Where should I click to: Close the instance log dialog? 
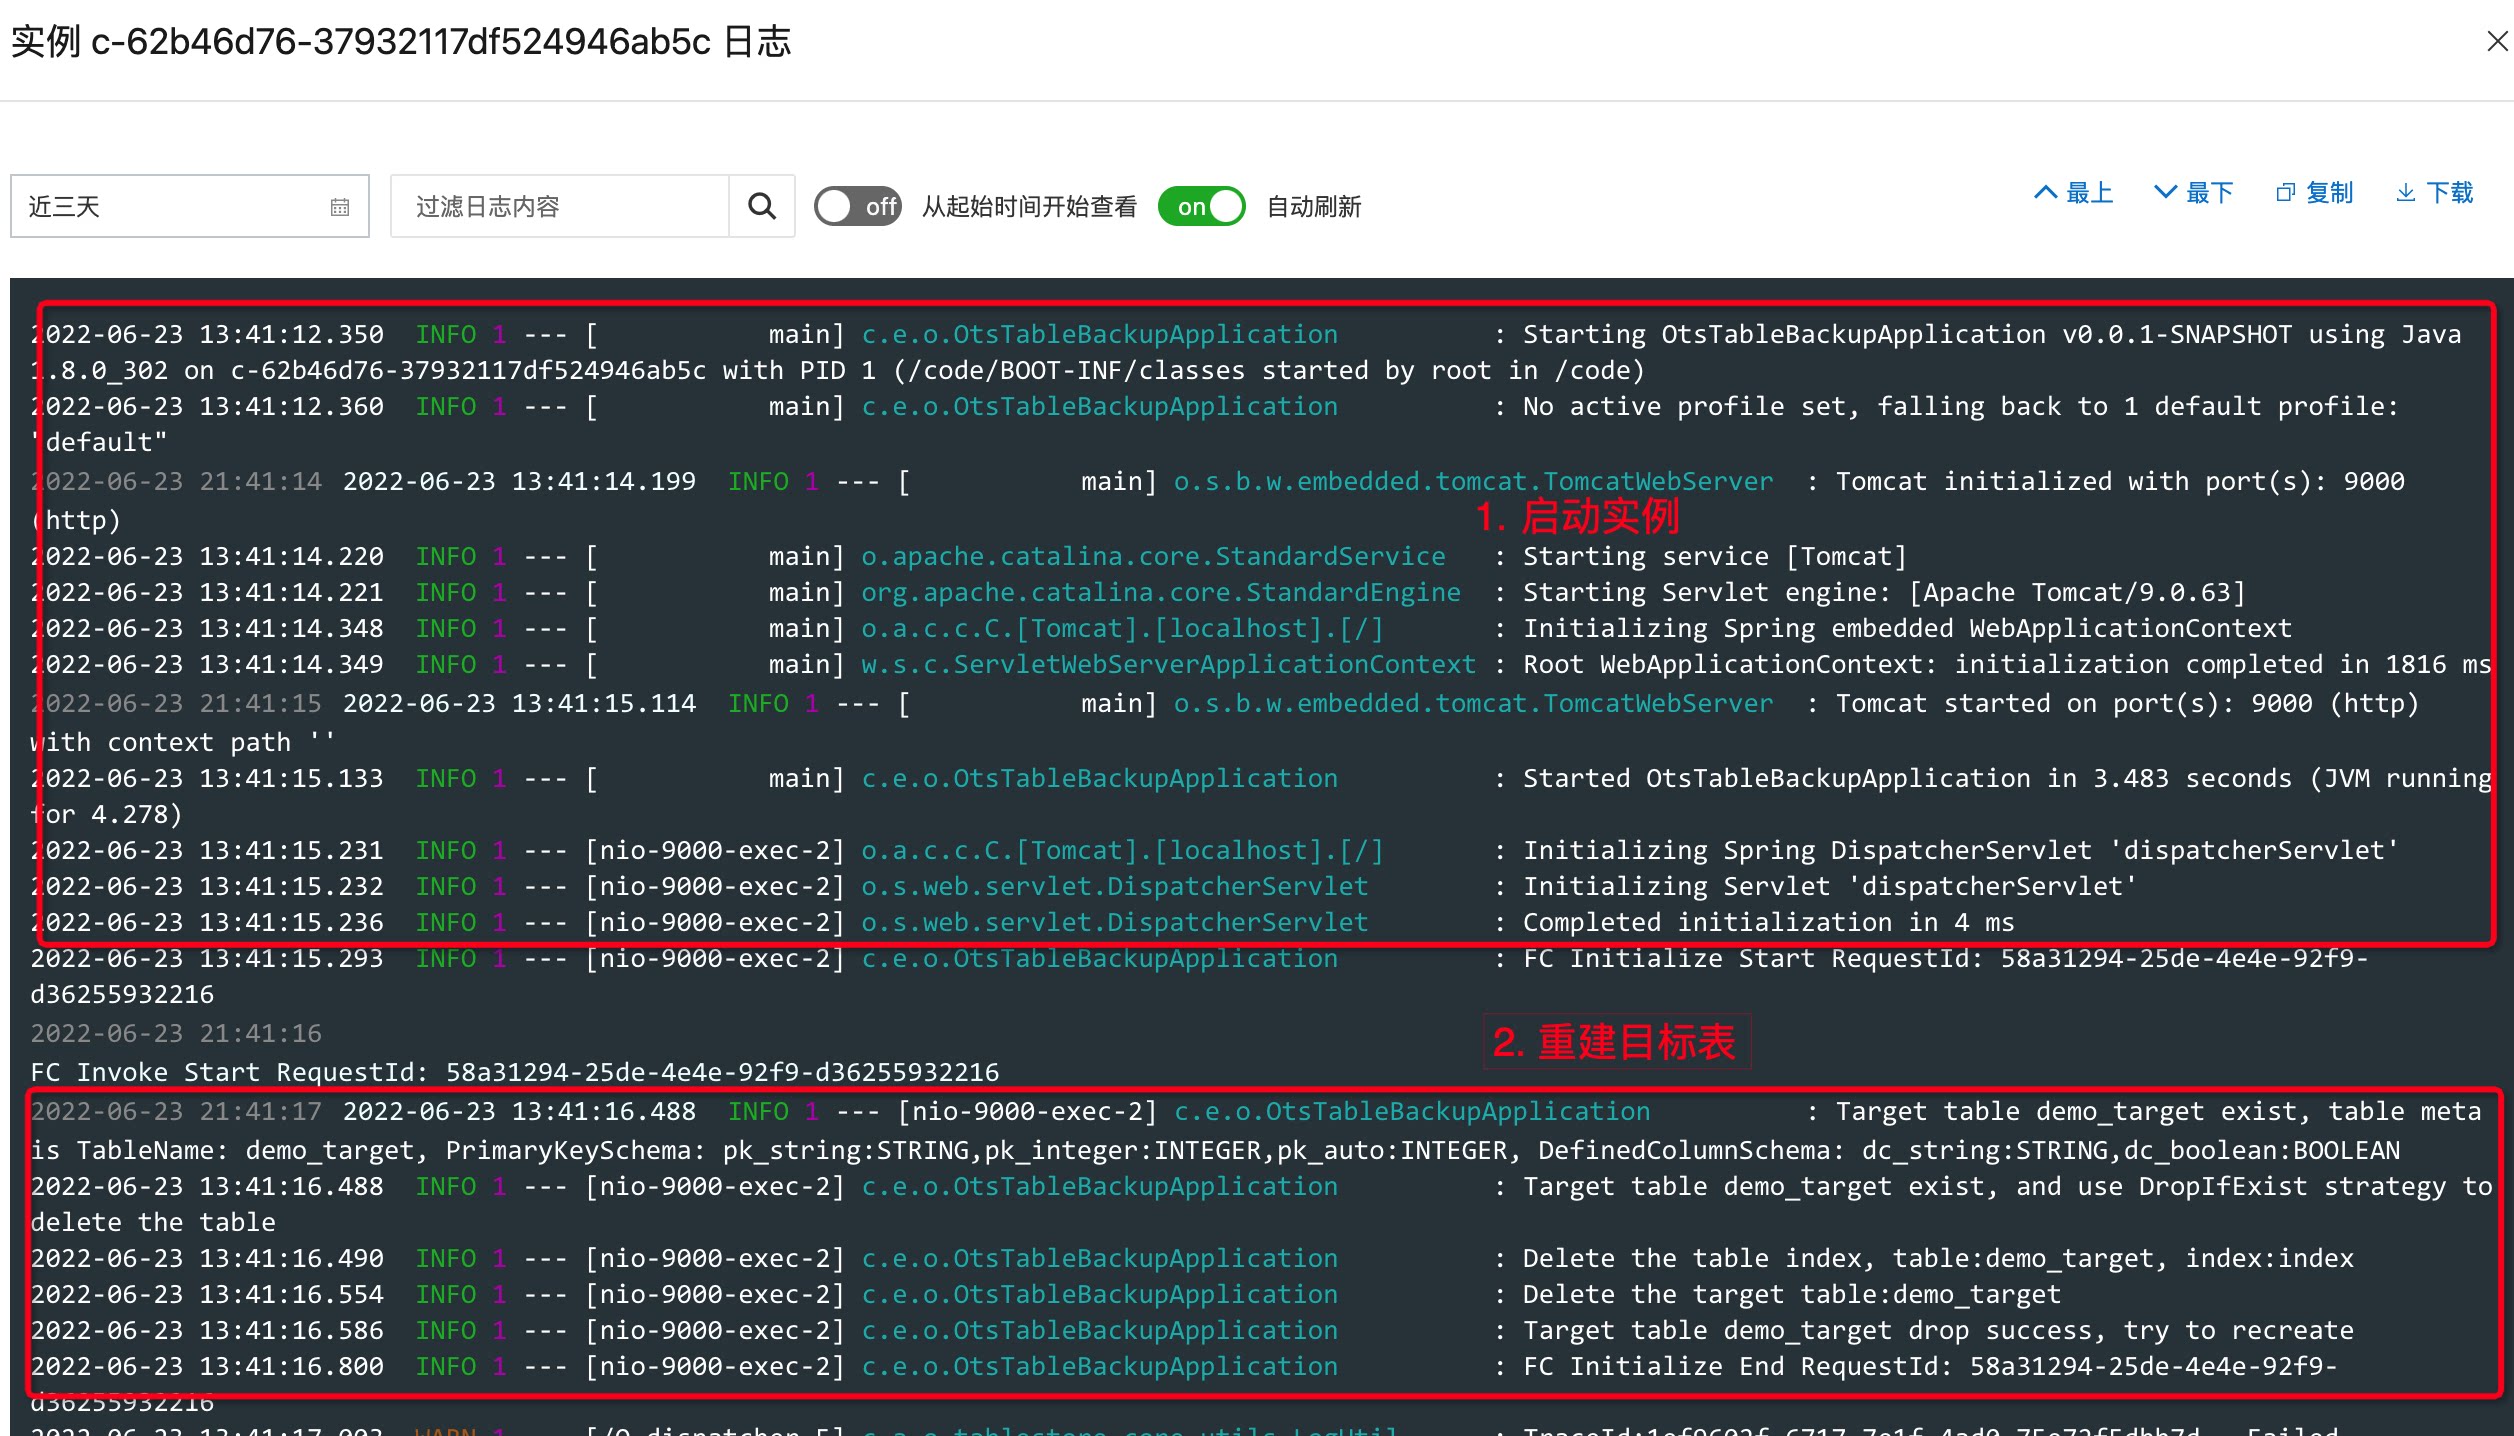[2496, 41]
